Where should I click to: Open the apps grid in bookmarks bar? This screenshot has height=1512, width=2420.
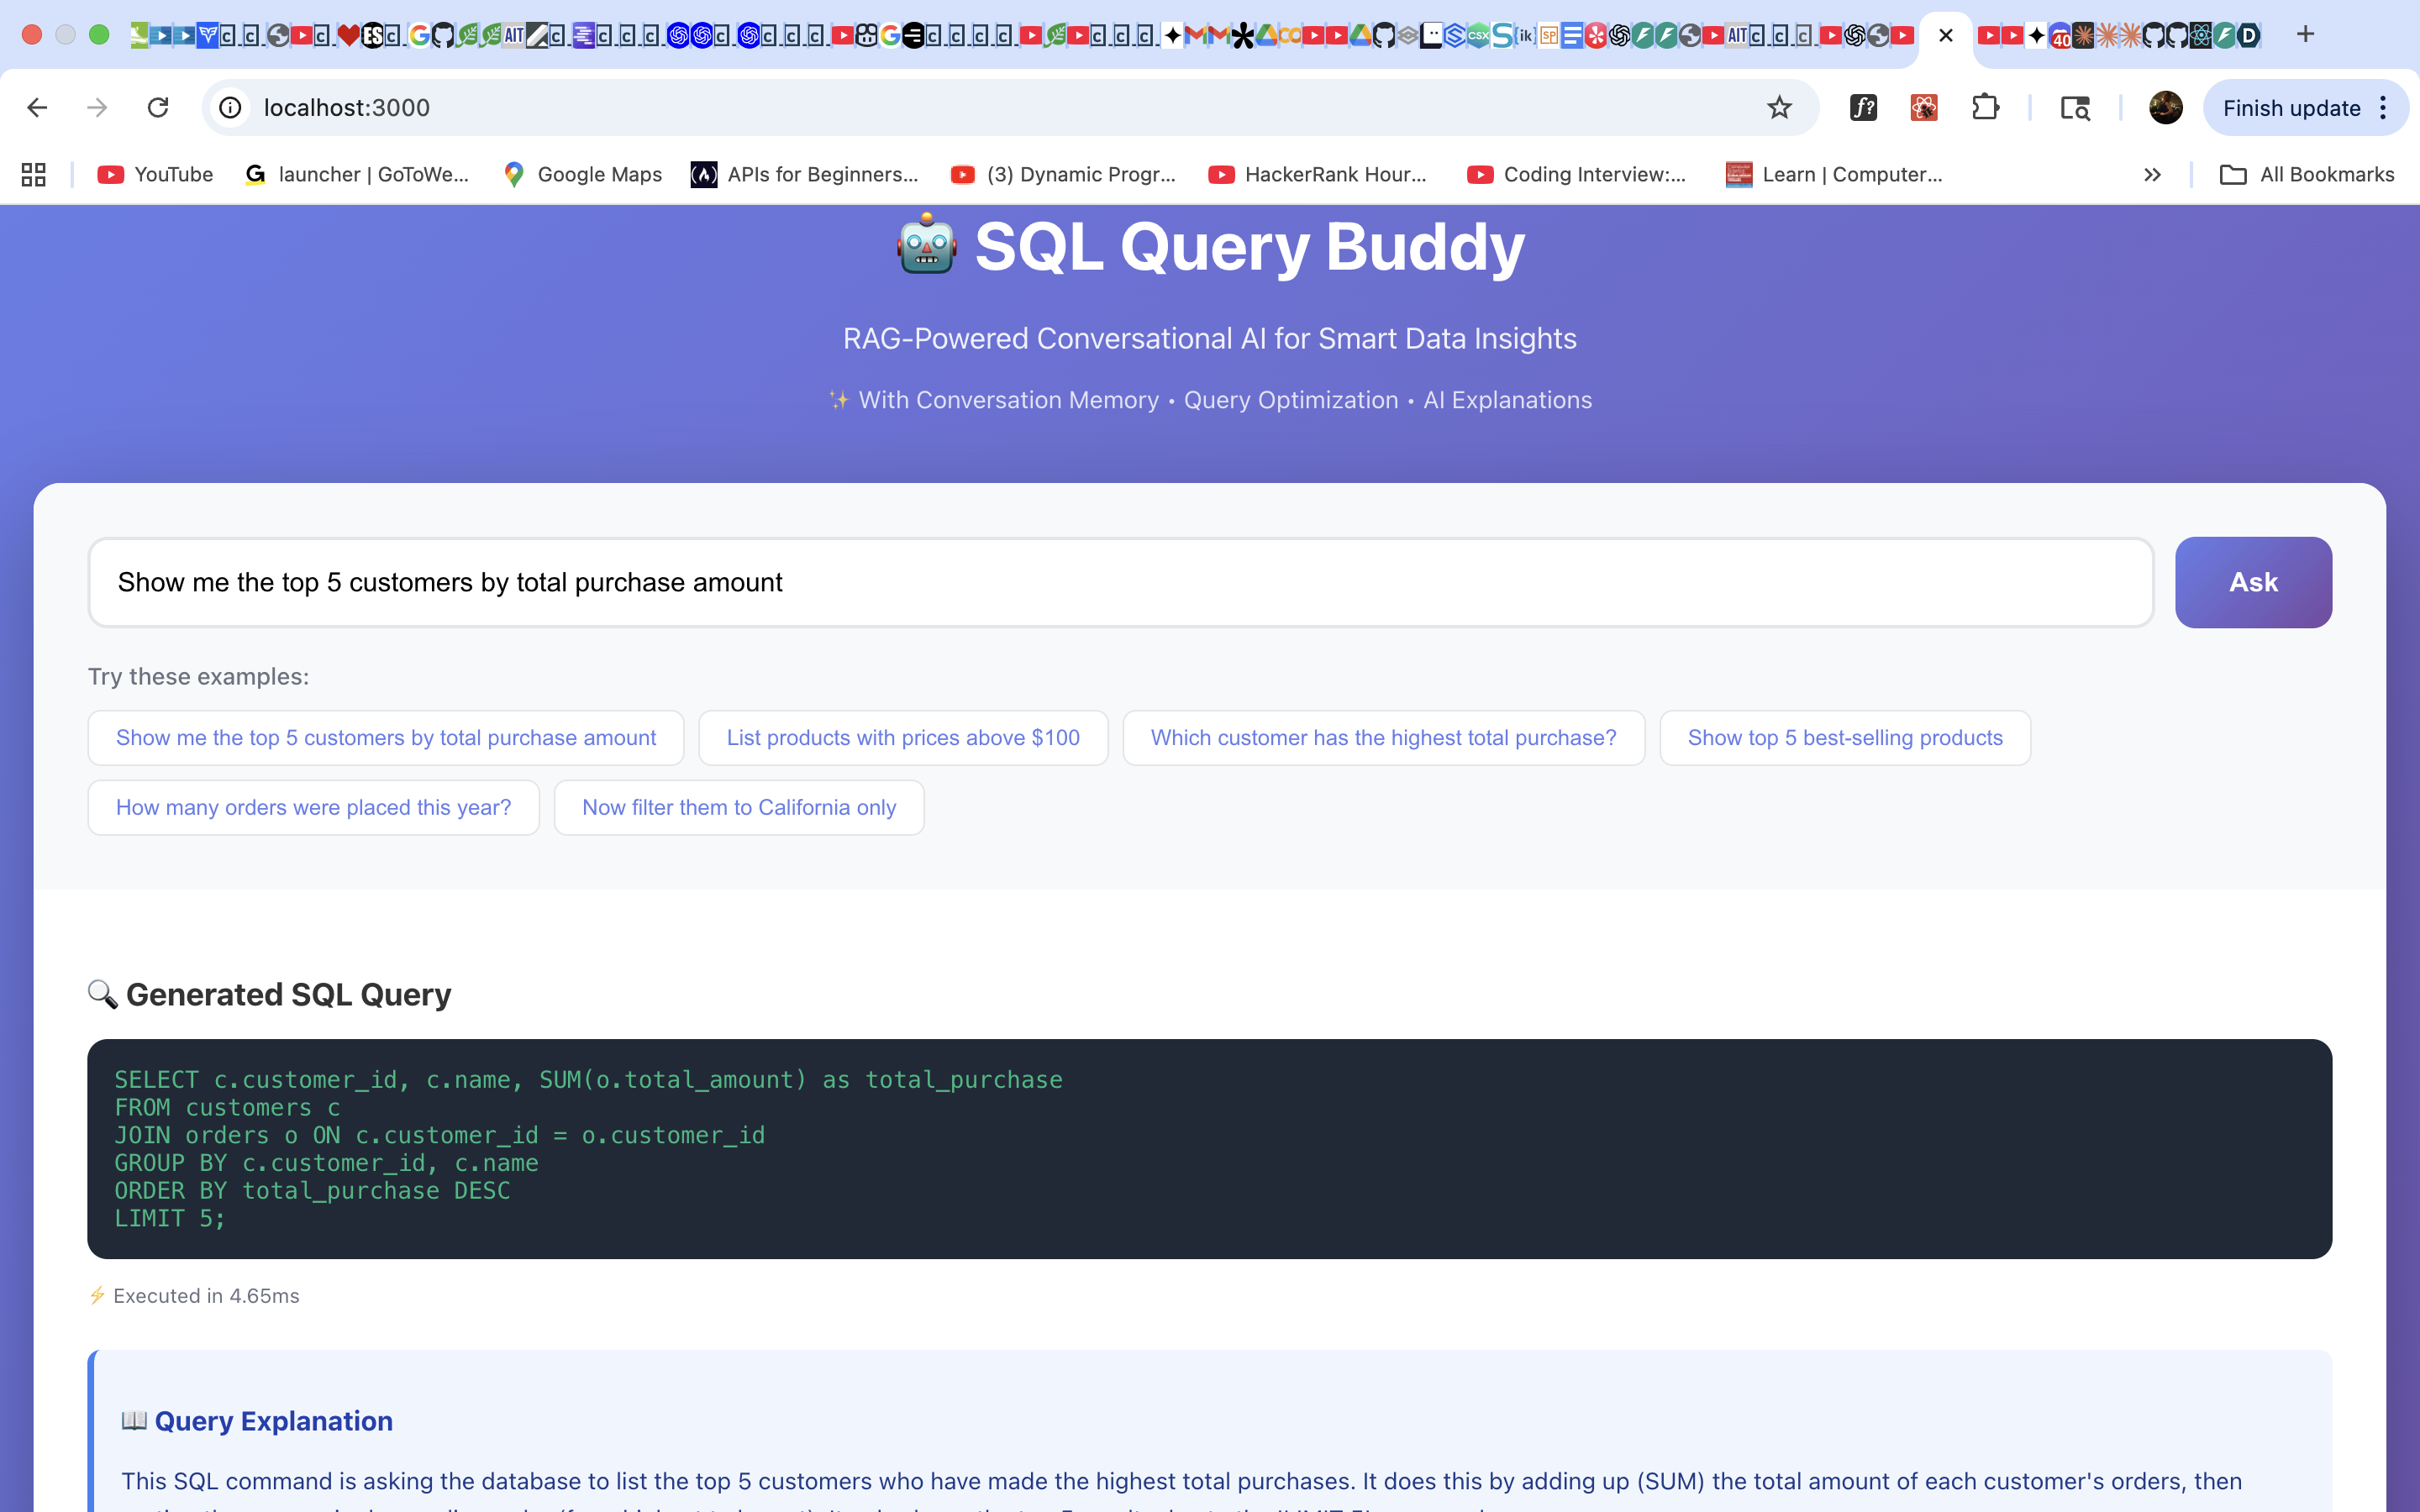point(34,175)
